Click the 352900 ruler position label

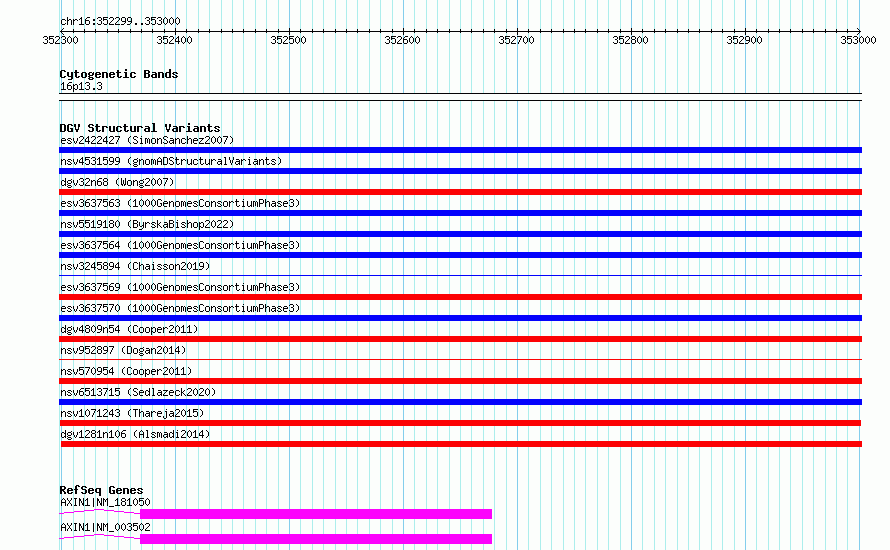(x=745, y=40)
